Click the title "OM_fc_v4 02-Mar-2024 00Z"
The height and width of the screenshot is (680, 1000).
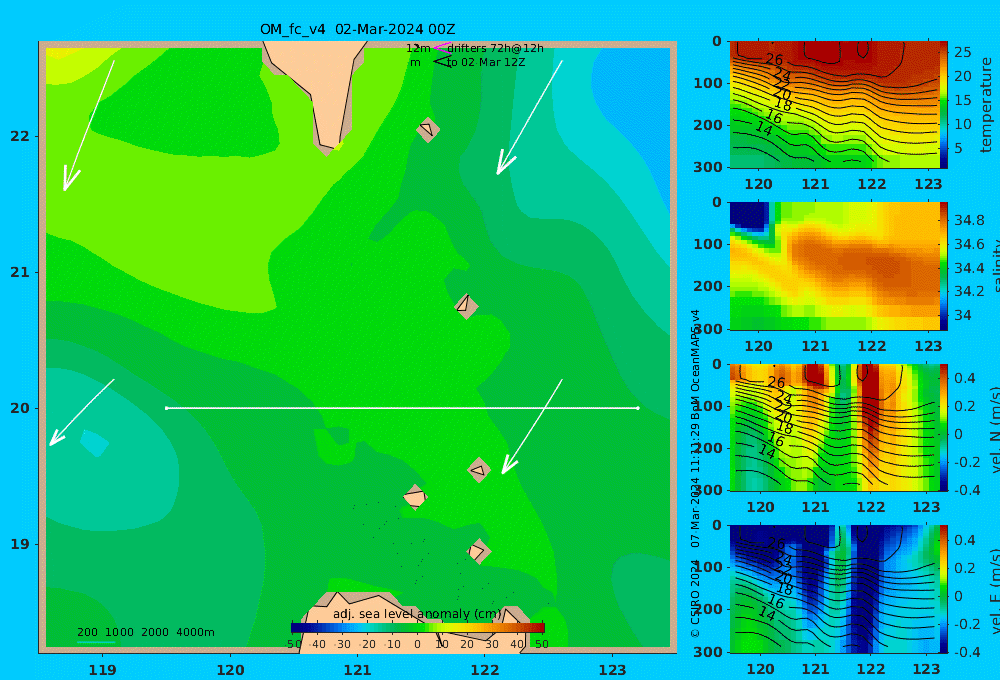click(x=357, y=29)
